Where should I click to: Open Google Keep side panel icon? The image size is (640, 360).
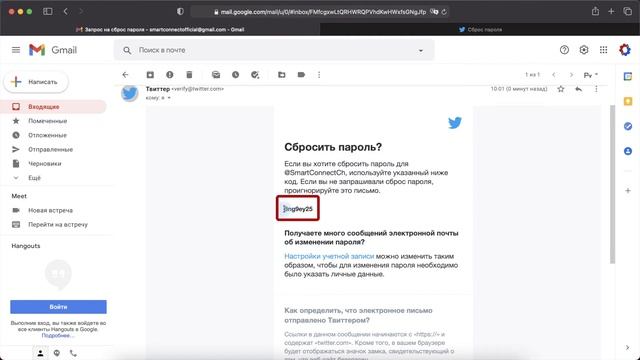pos(628,101)
